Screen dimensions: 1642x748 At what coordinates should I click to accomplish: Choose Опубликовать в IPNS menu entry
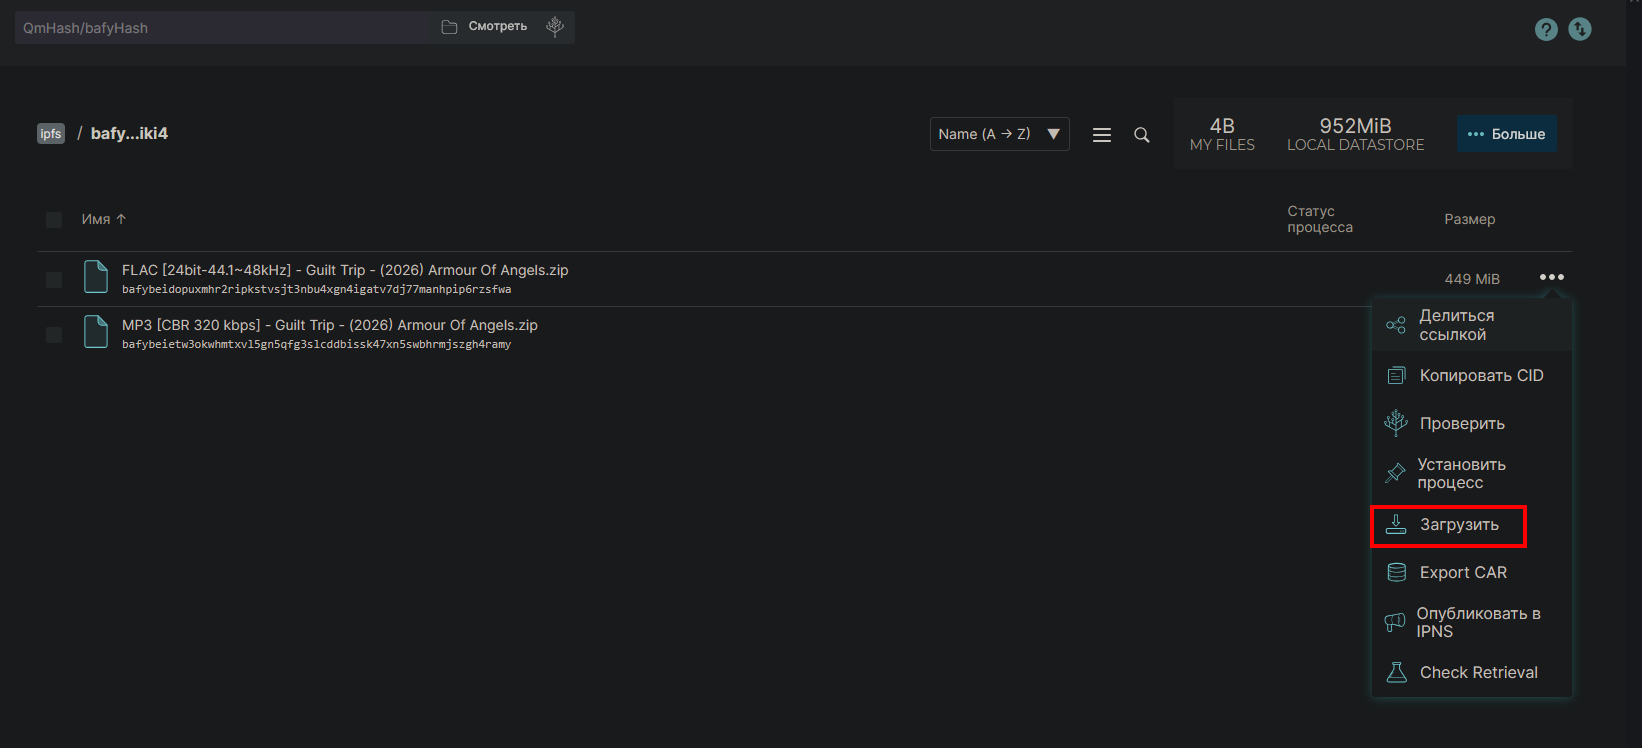click(x=1472, y=622)
